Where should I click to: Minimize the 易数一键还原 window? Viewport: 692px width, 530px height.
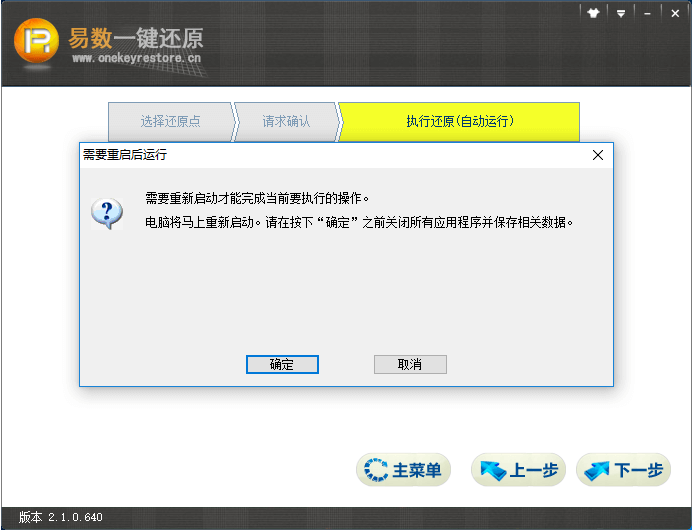coord(648,13)
